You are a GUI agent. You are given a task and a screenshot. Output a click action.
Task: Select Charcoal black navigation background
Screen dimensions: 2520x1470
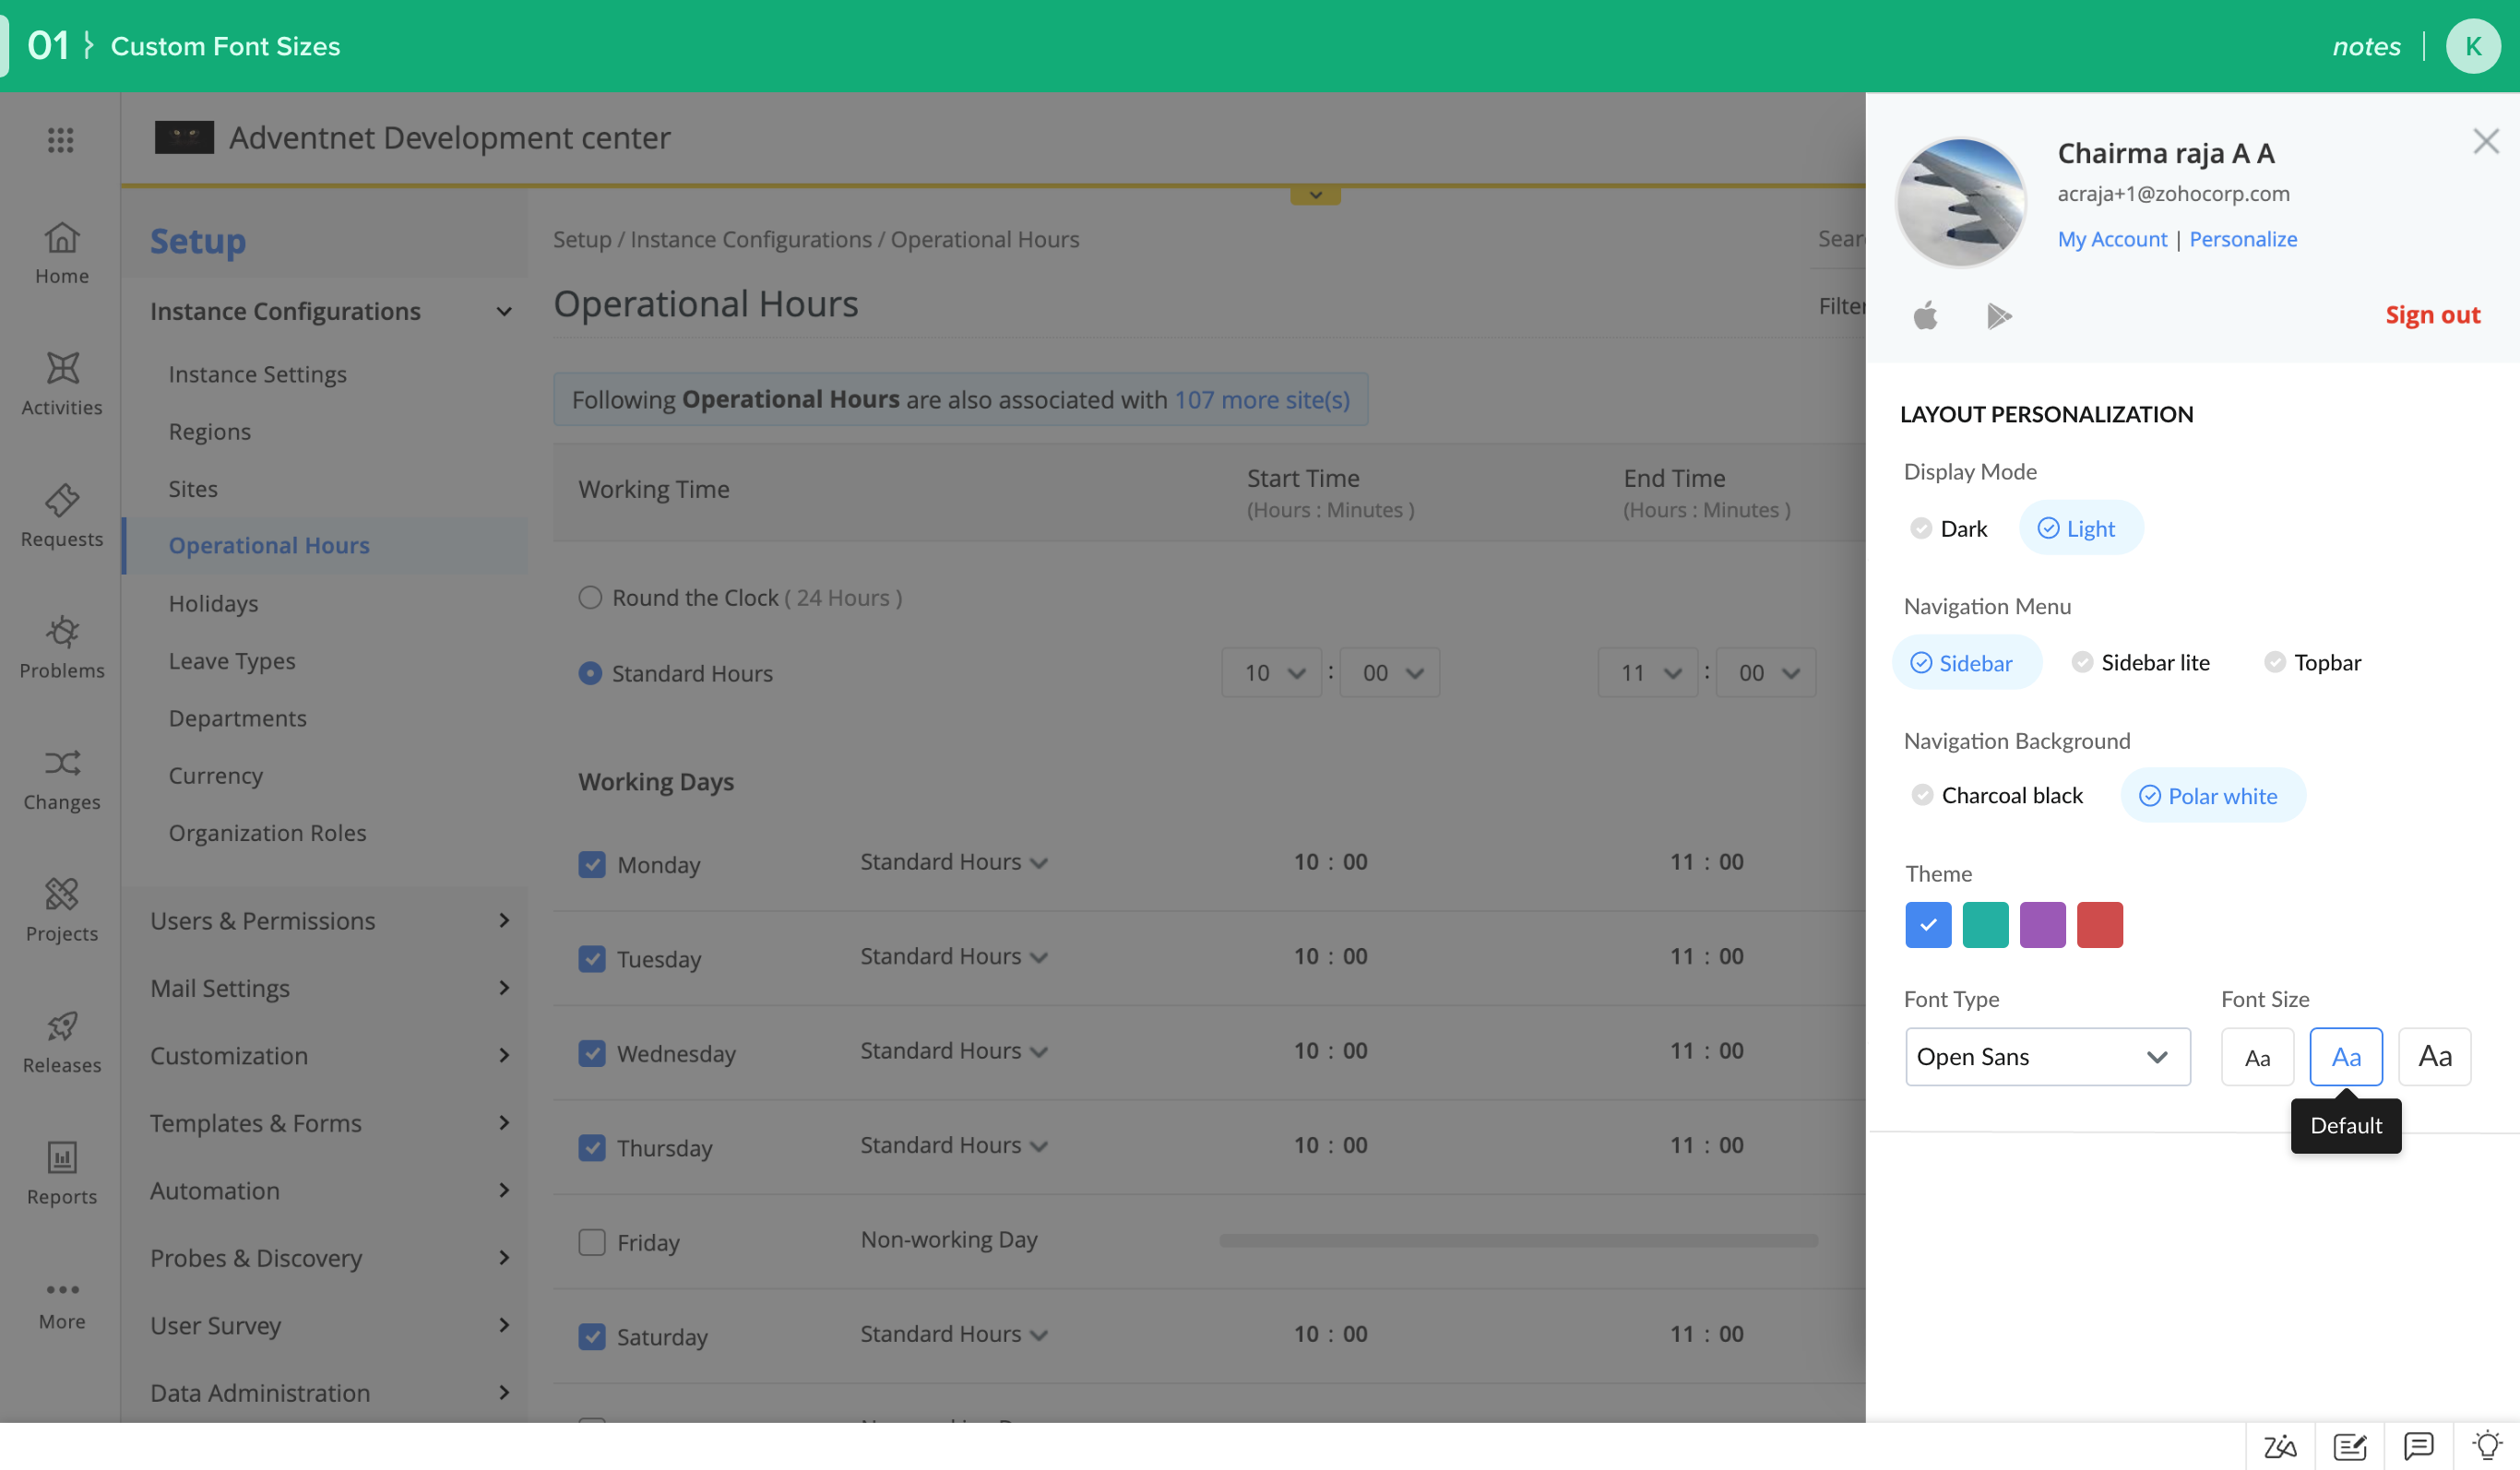1997,795
